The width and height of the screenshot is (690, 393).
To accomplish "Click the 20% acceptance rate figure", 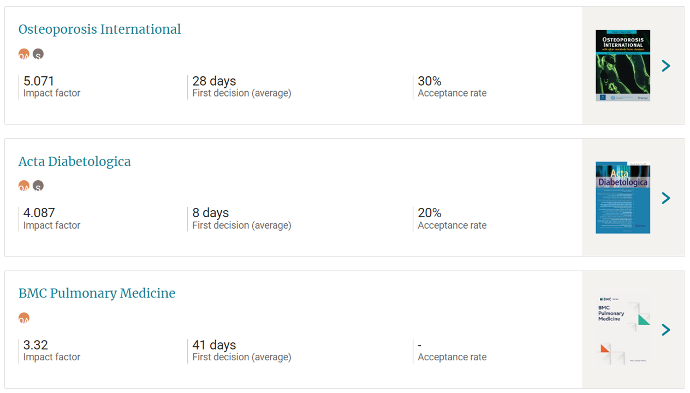I will 429,213.
